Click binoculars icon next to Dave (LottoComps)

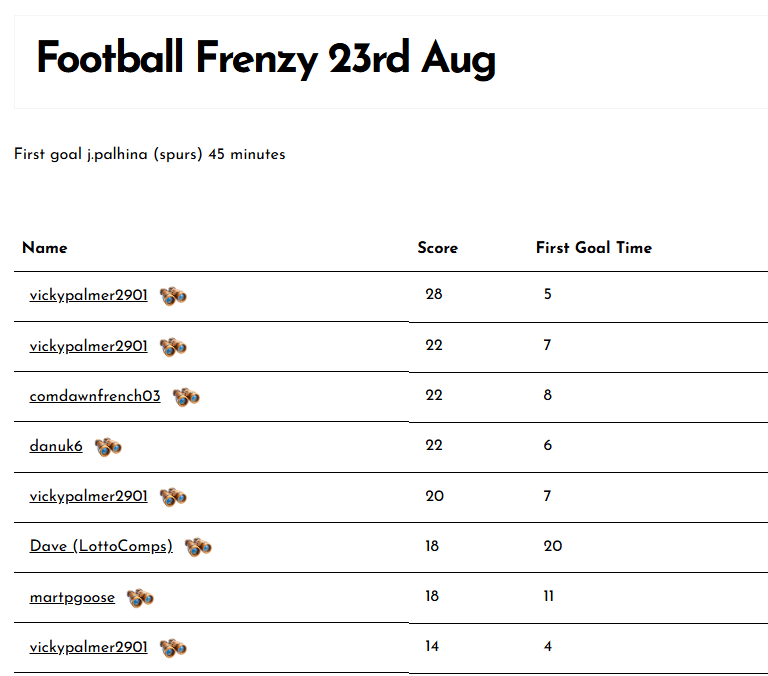(x=198, y=547)
